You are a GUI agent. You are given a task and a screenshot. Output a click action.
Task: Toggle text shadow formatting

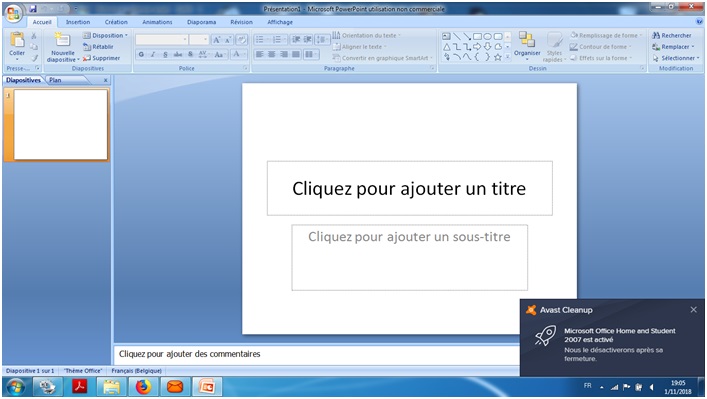click(x=190, y=55)
